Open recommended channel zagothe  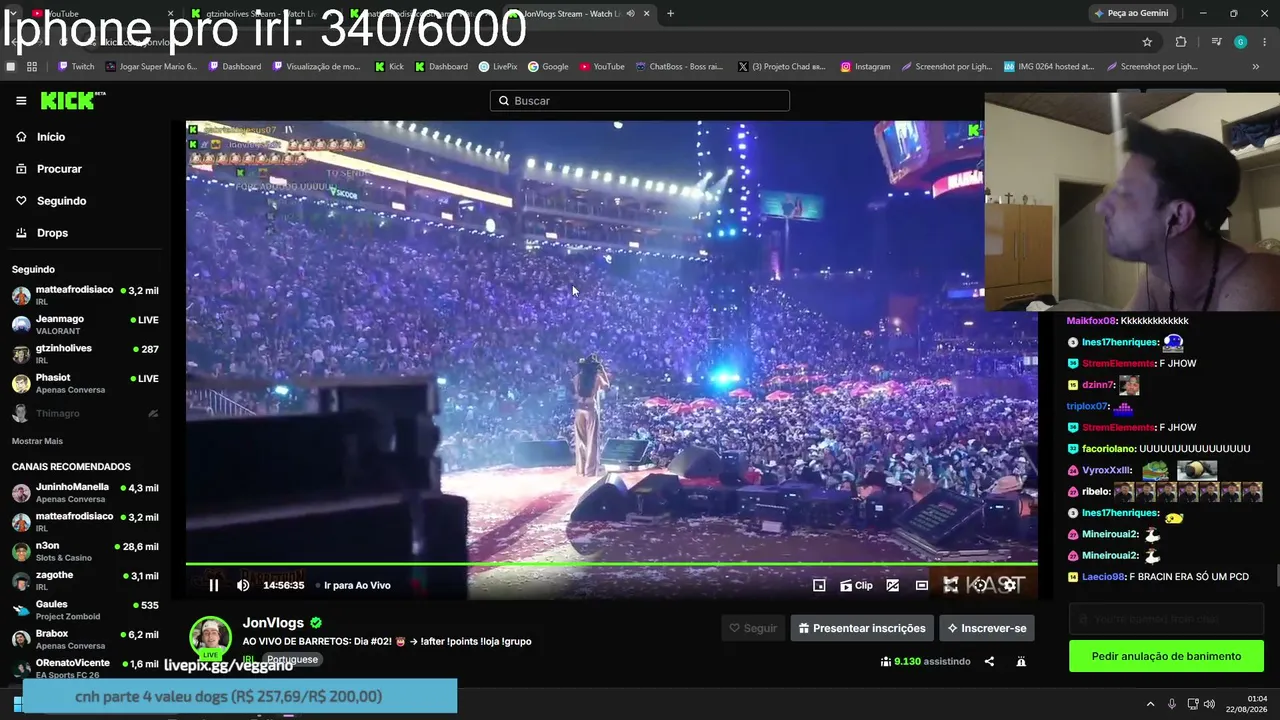tap(85, 580)
